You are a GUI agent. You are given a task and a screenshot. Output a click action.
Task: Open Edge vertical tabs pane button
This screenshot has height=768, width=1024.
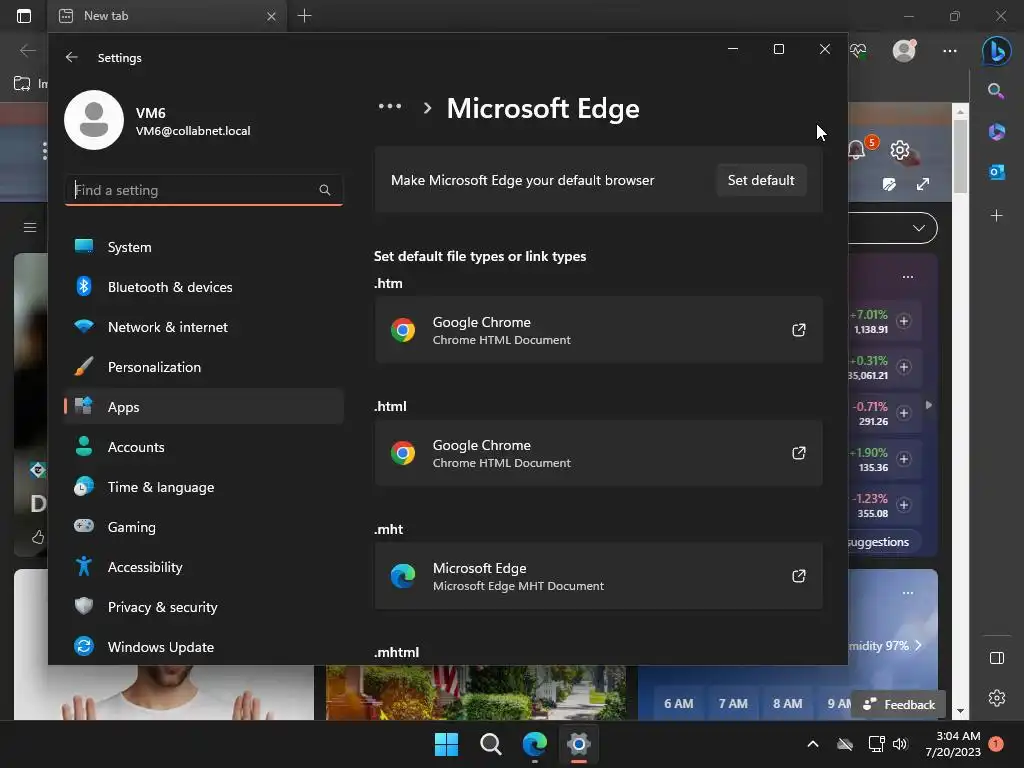tap(24, 16)
